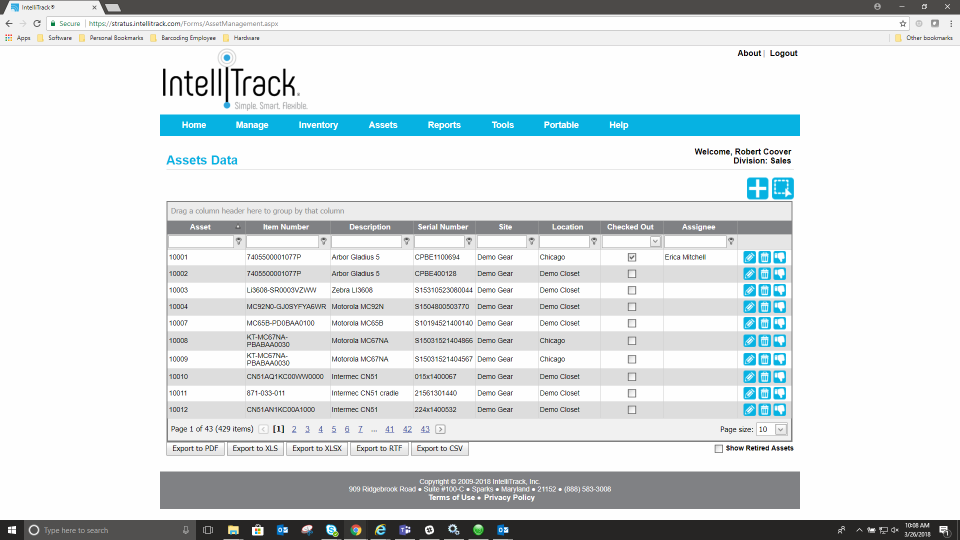Toggle Checked Out checkbox for asset 10002
Viewport: 960px width, 540px height.
pyautogui.click(x=632, y=274)
